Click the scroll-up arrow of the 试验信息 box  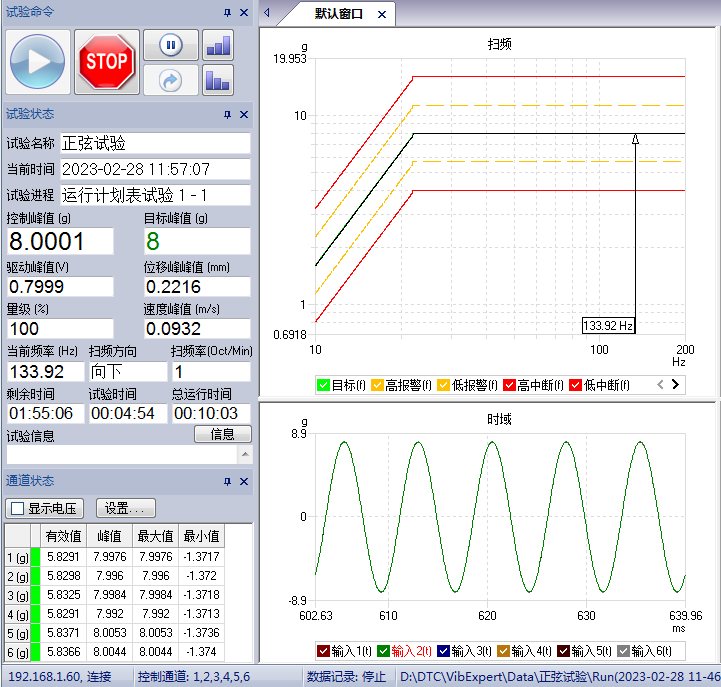(x=245, y=454)
